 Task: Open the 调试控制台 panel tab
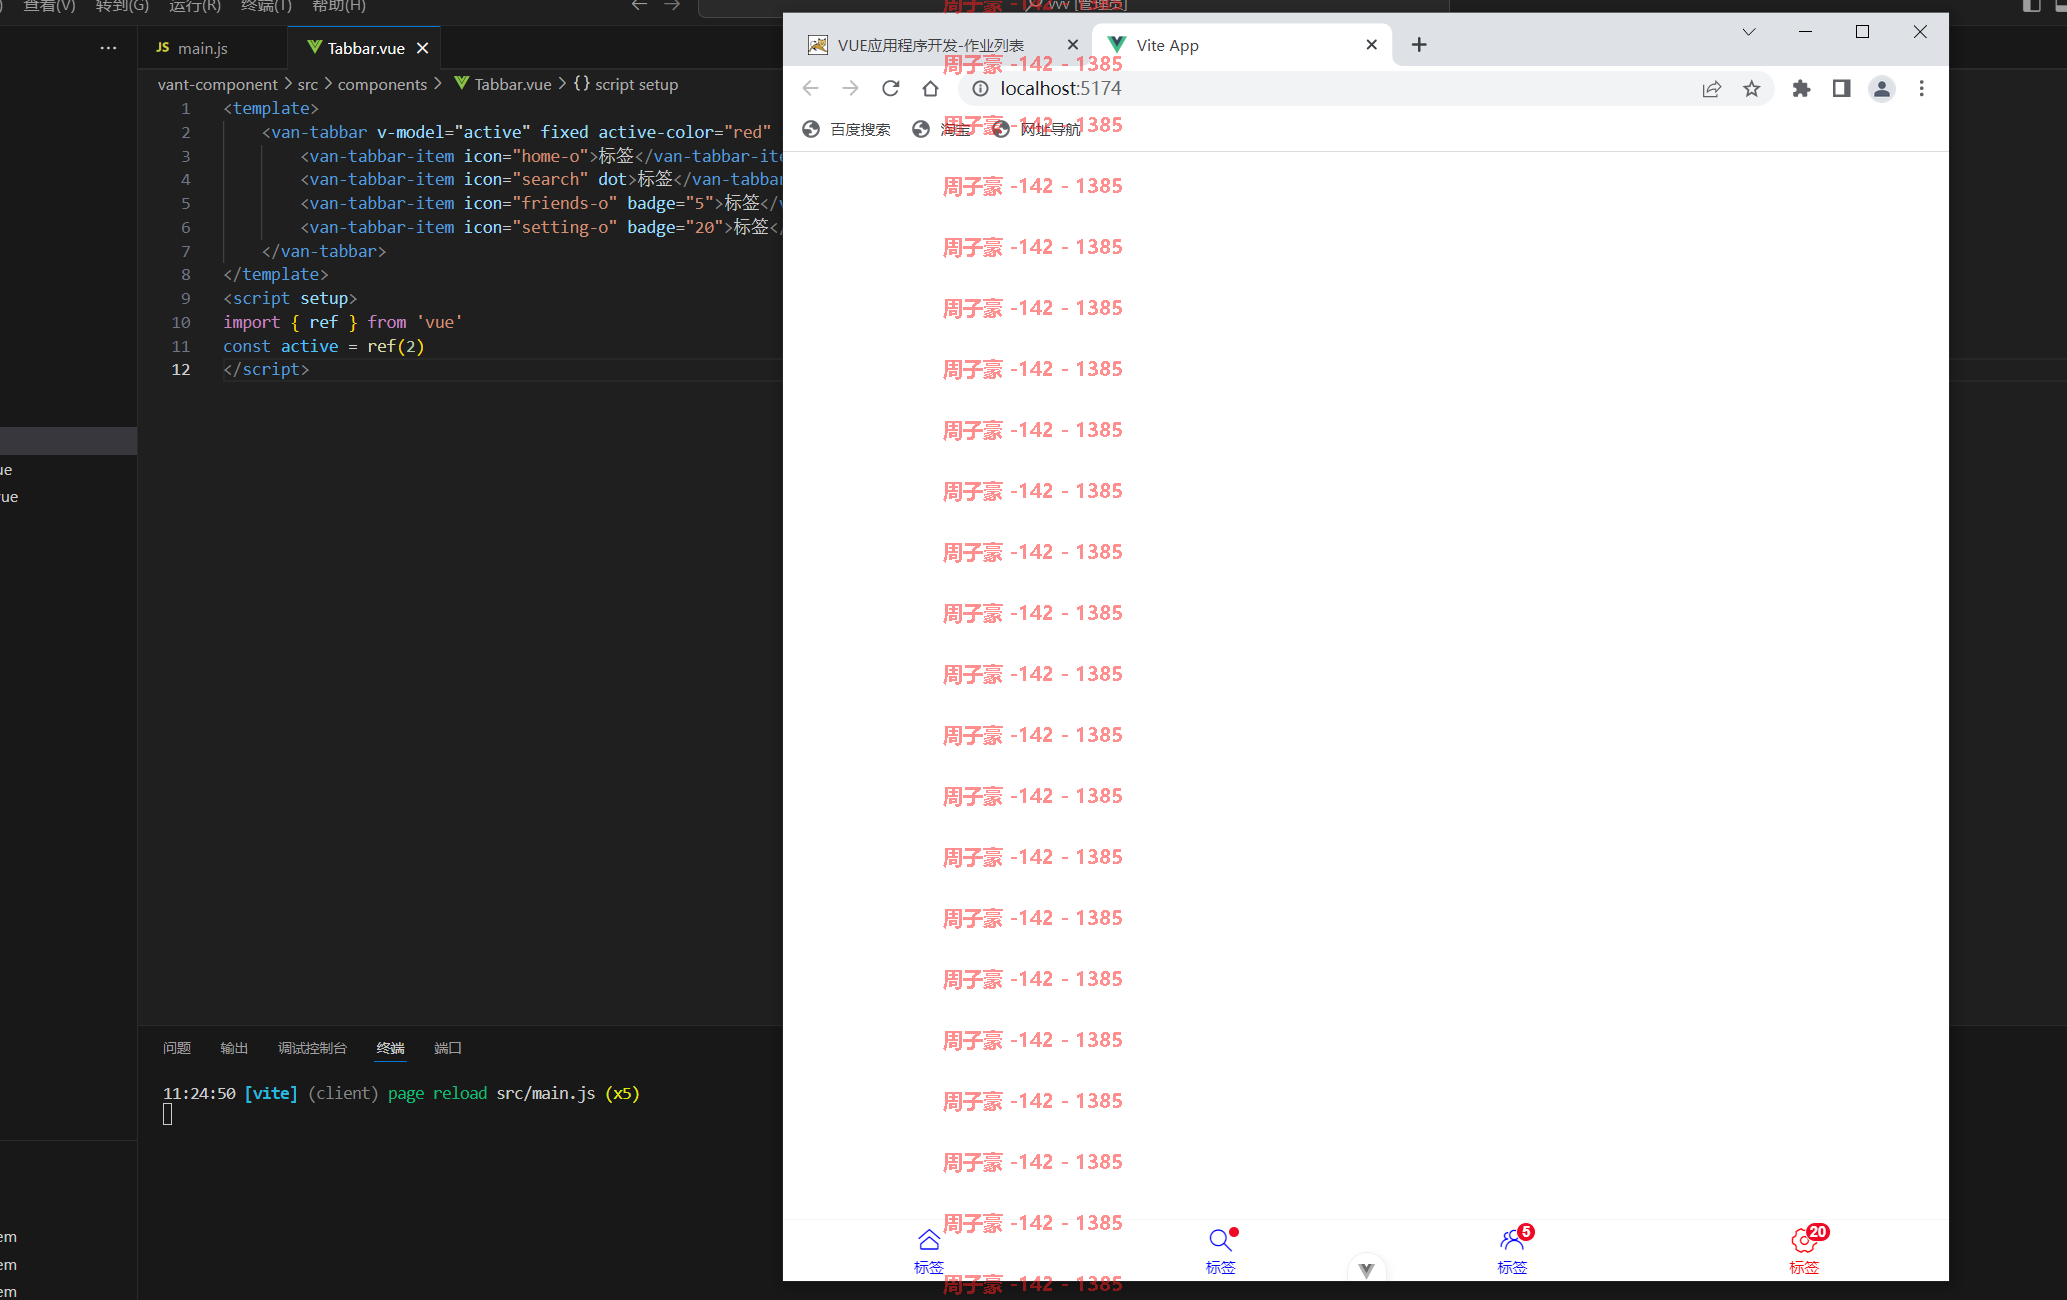[x=312, y=1048]
